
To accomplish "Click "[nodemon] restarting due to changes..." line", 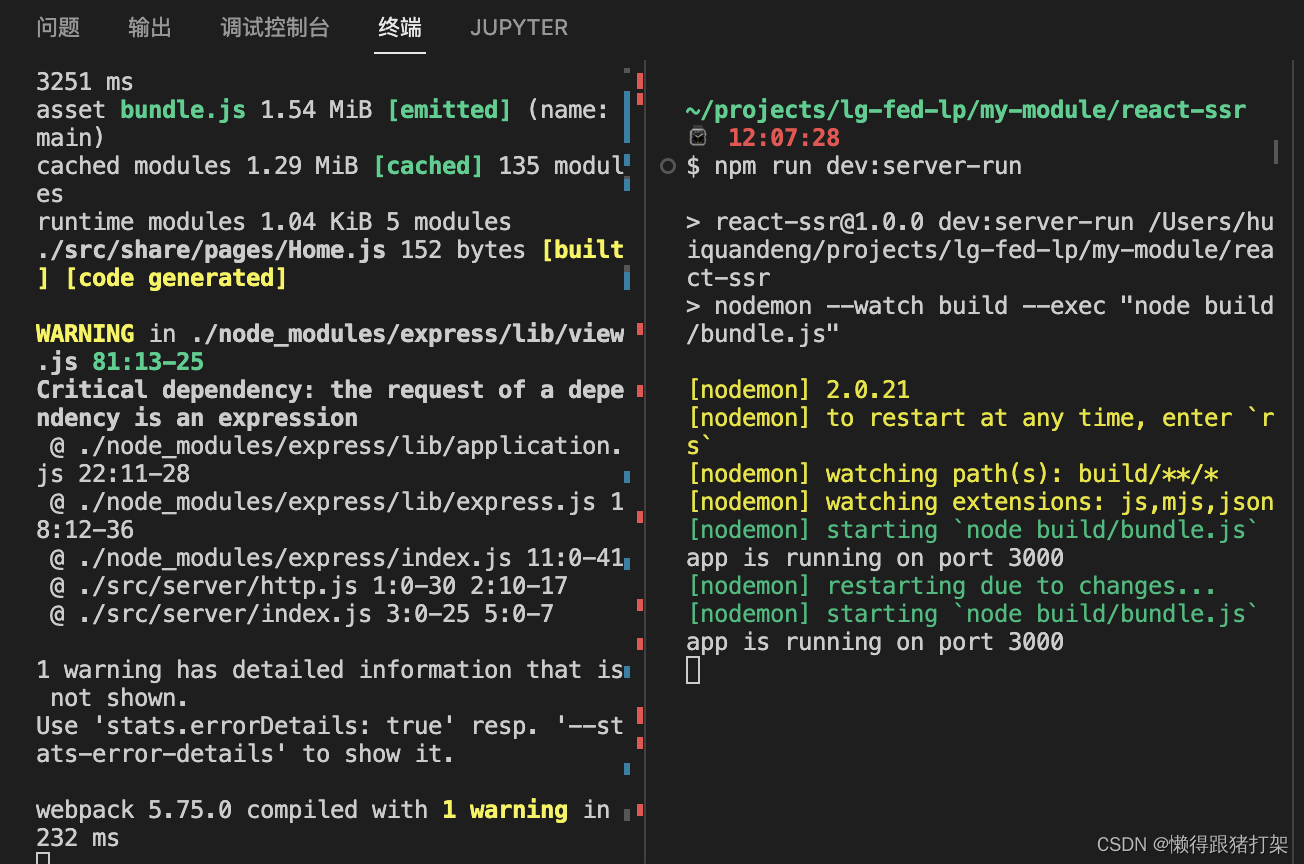I will coord(952,586).
